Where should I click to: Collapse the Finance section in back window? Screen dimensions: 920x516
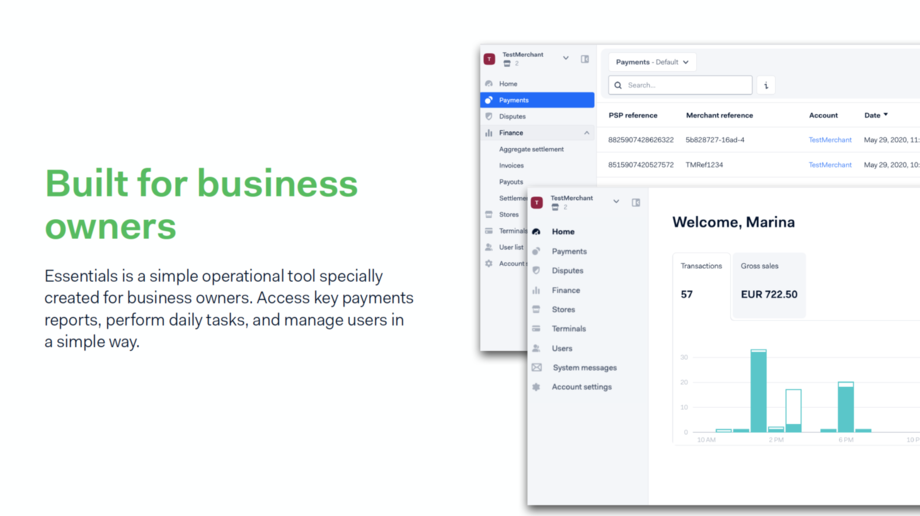(586, 133)
